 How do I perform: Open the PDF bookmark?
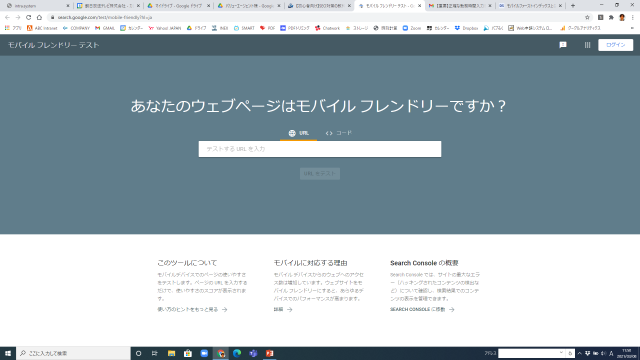(x=267, y=28)
